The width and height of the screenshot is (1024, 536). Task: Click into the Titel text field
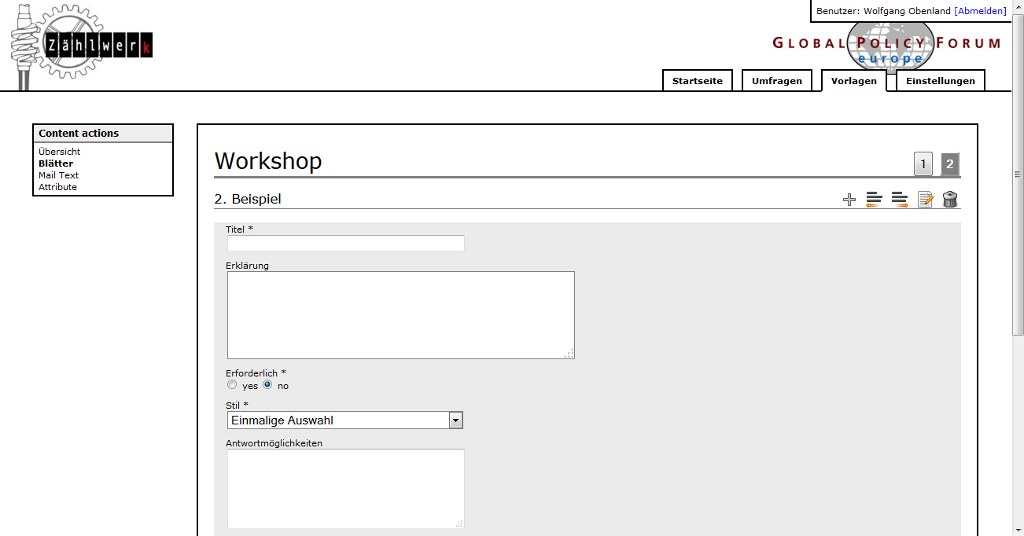(345, 243)
